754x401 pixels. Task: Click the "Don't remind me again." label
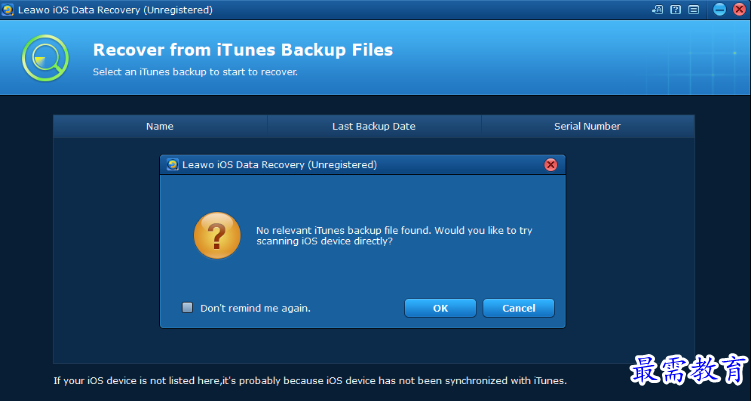pos(255,308)
